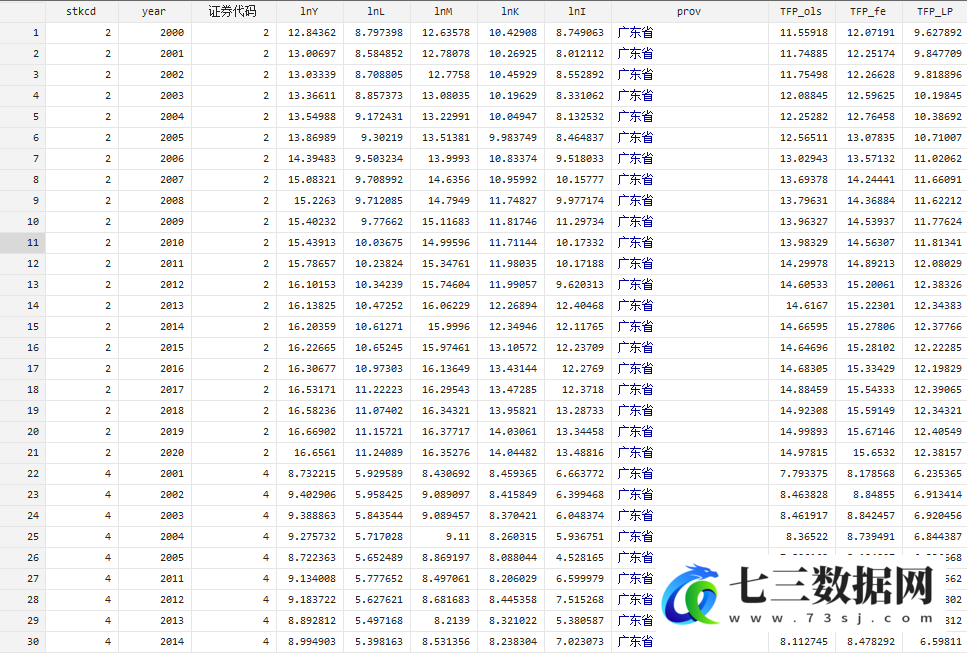Click lnL cell 8.857373
The image size is (967, 653).
pos(379,96)
